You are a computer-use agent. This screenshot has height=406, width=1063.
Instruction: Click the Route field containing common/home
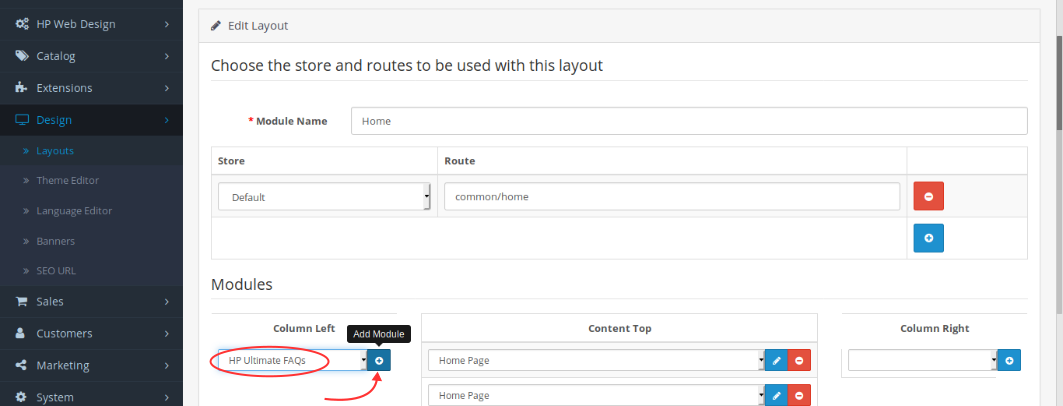coord(672,197)
